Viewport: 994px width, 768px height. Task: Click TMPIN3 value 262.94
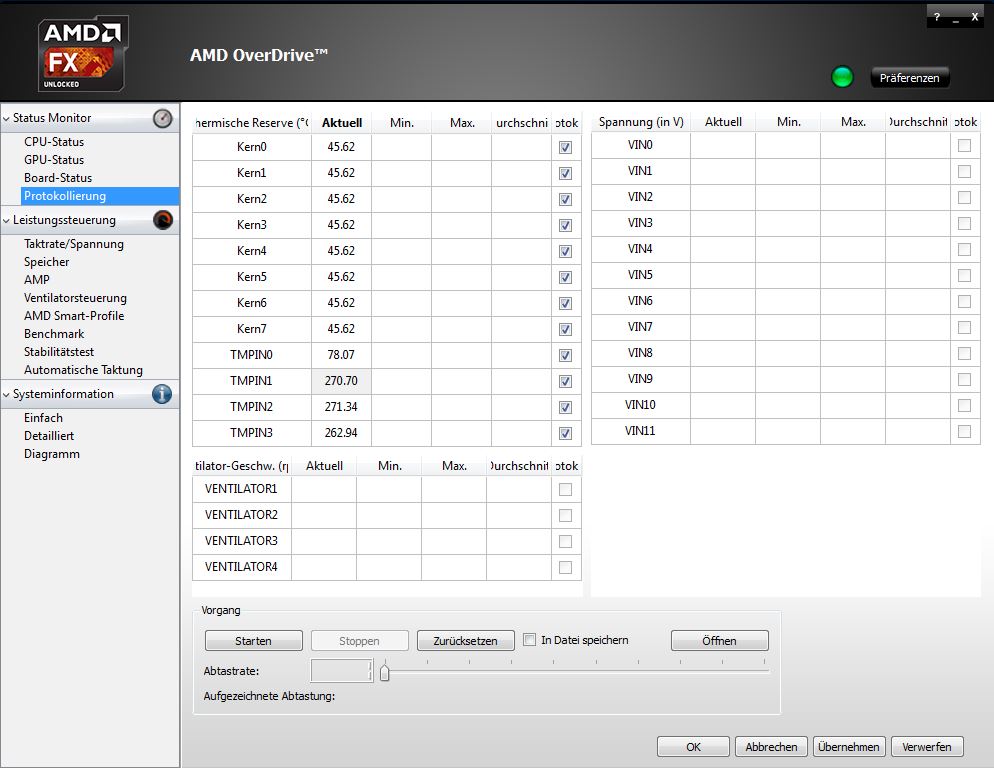341,433
